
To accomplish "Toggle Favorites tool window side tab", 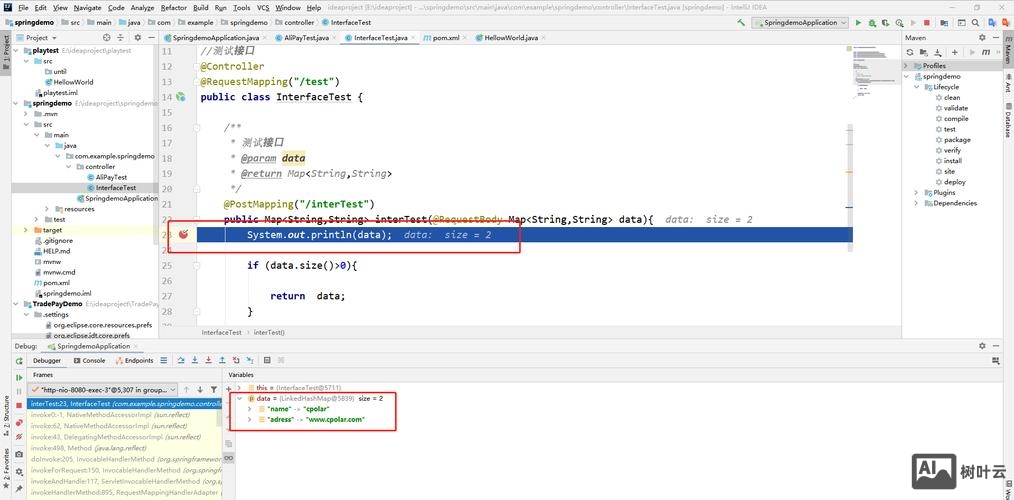I will (x=6, y=468).
